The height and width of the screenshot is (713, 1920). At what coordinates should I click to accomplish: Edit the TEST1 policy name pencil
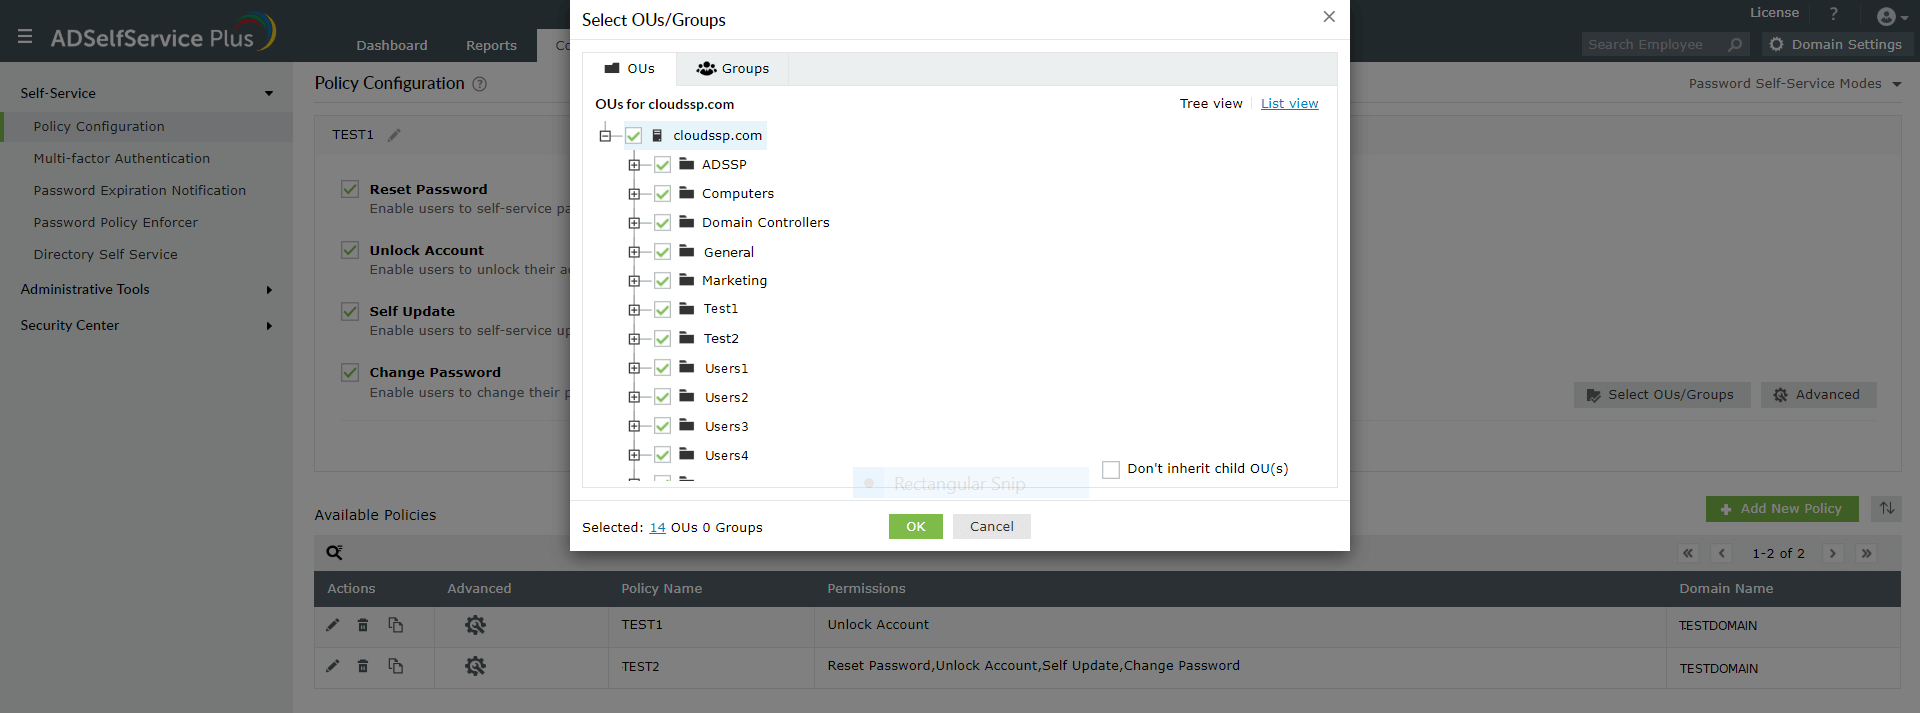tap(394, 135)
